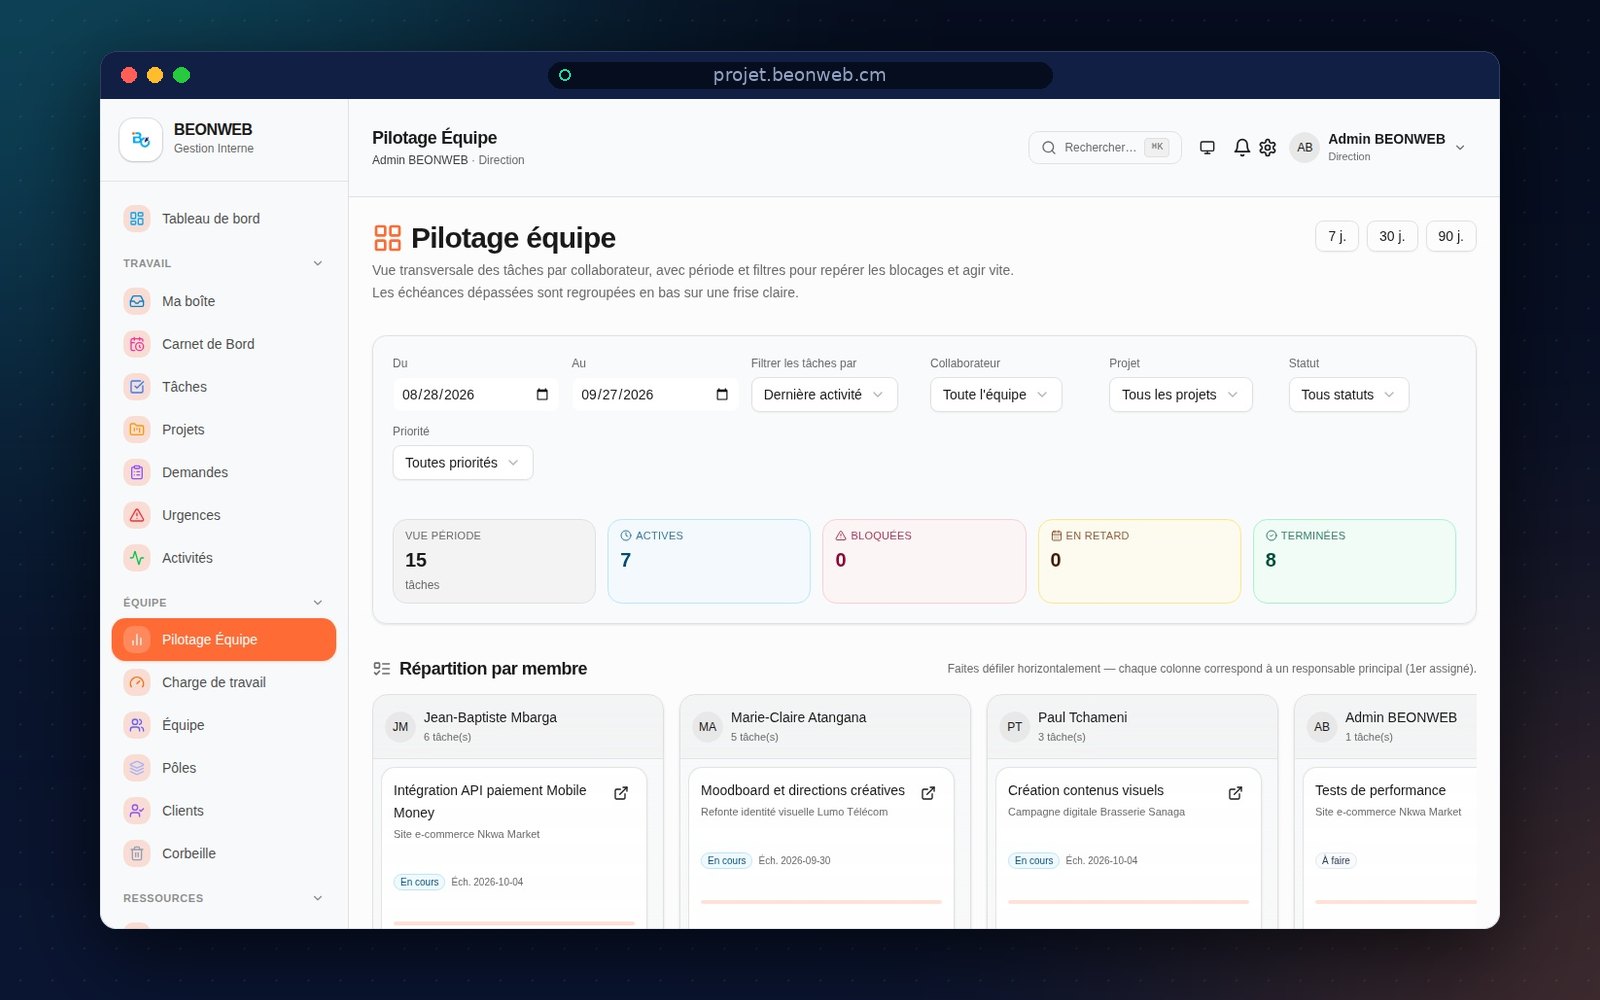1600x1000 pixels.
Task: Click the Actives stat card
Action: [x=709, y=561]
